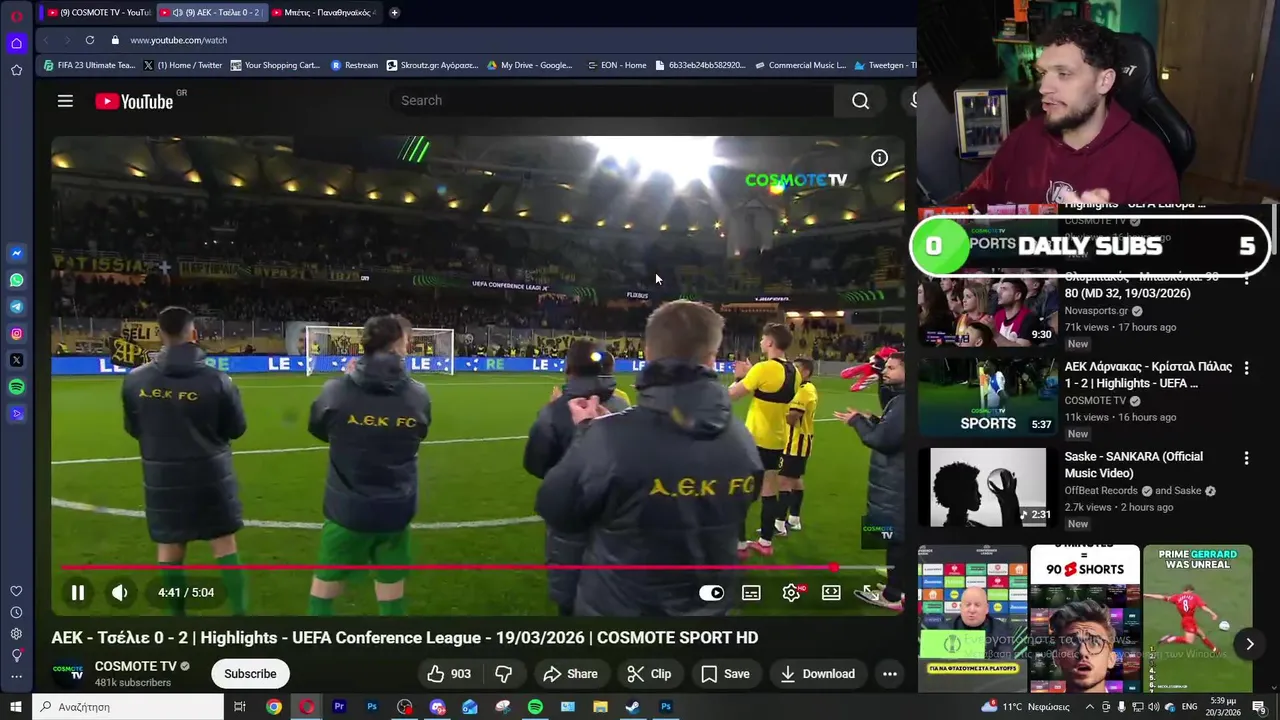Image resolution: width=1280 pixels, height=720 pixels.
Task: Share the video
Action: pos(570,674)
